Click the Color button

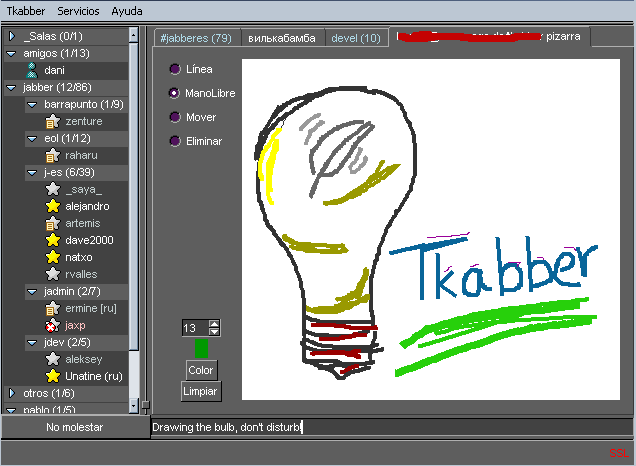(x=201, y=370)
